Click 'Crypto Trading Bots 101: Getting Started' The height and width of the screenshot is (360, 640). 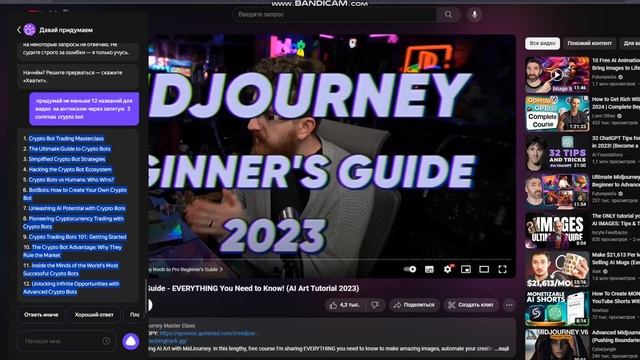pyautogui.click(x=78, y=237)
